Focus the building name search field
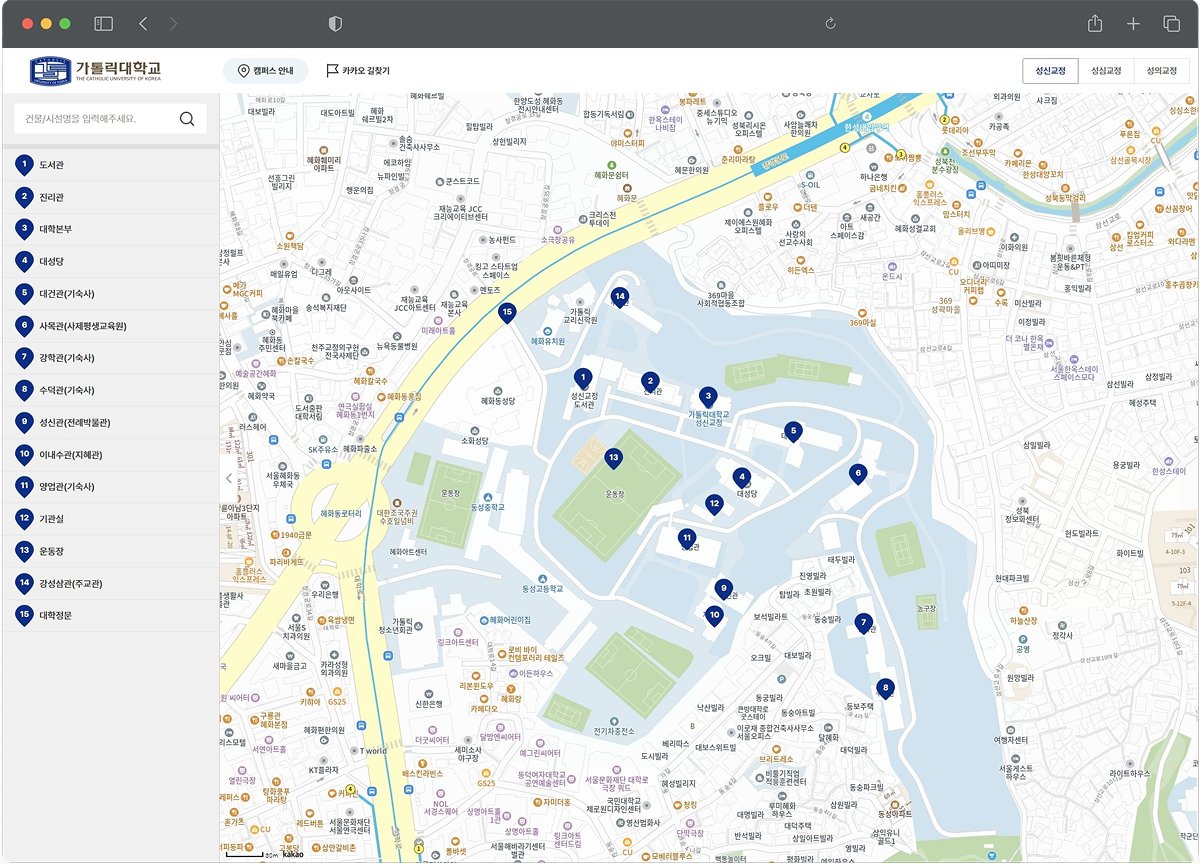The height and width of the screenshot is (864, 1200). point(97,119)
